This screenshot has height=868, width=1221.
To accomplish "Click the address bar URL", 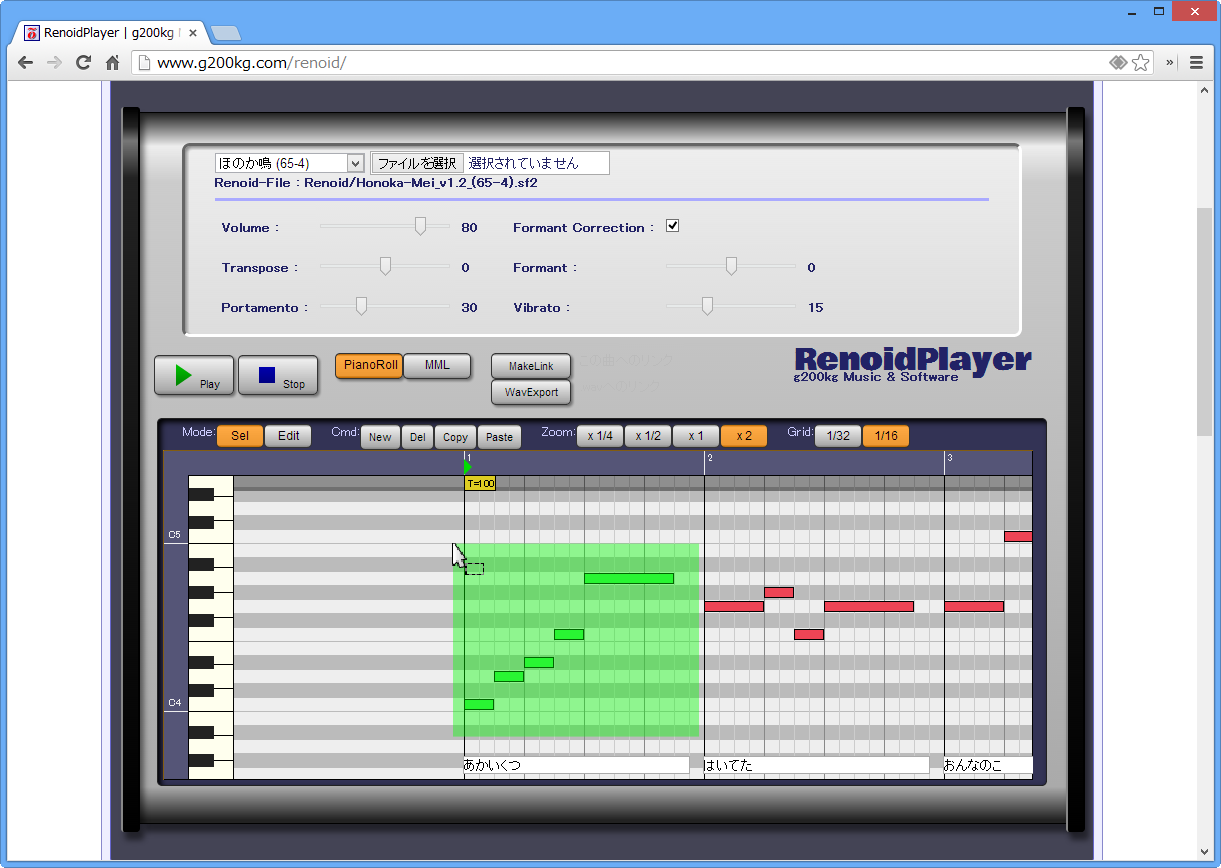I will click(x=252, y=62).
